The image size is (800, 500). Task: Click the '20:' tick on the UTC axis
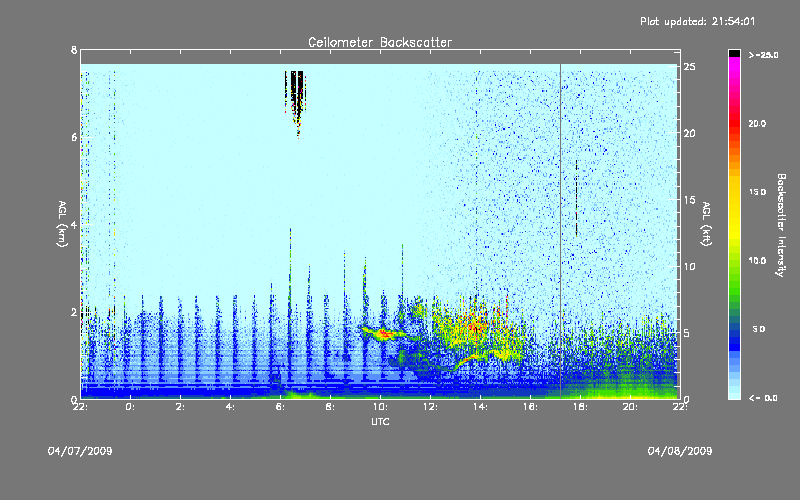[x=630, y=407]
